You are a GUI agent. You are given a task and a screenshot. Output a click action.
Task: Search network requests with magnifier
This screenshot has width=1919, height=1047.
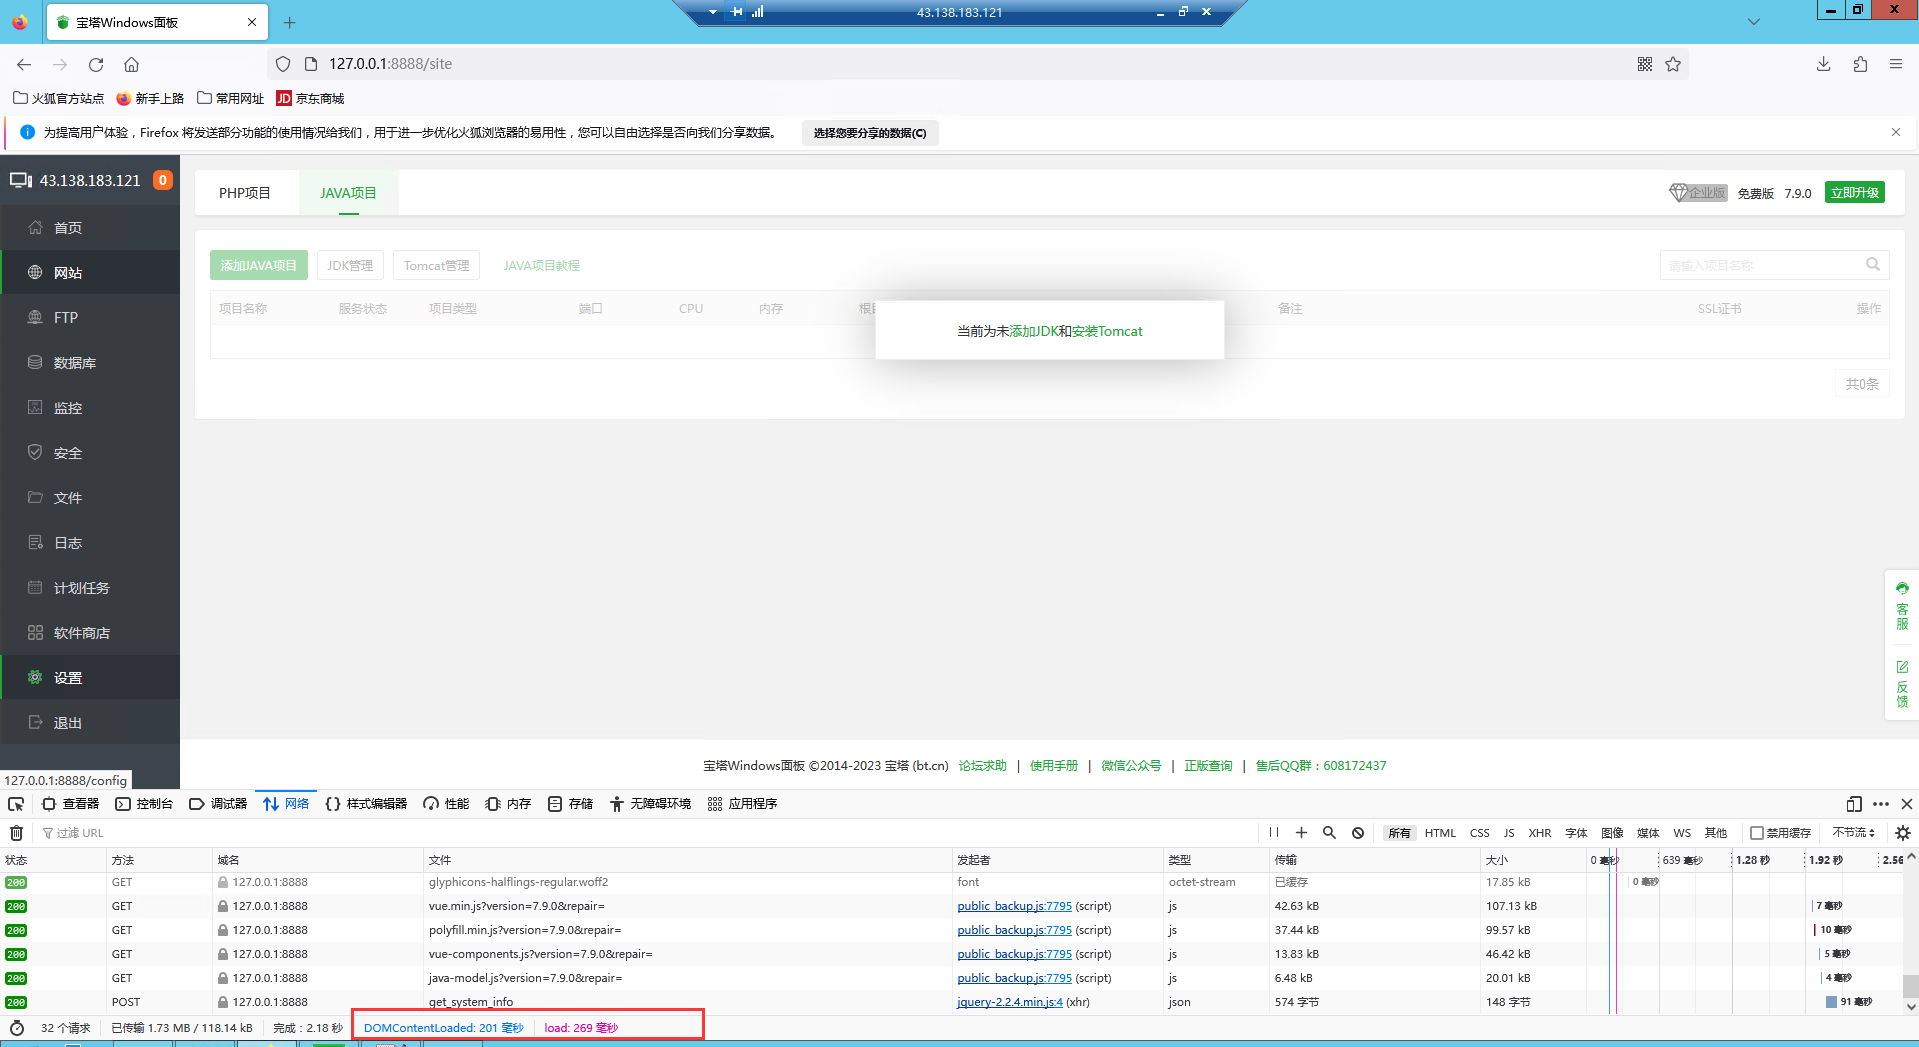pos(1329,833)
